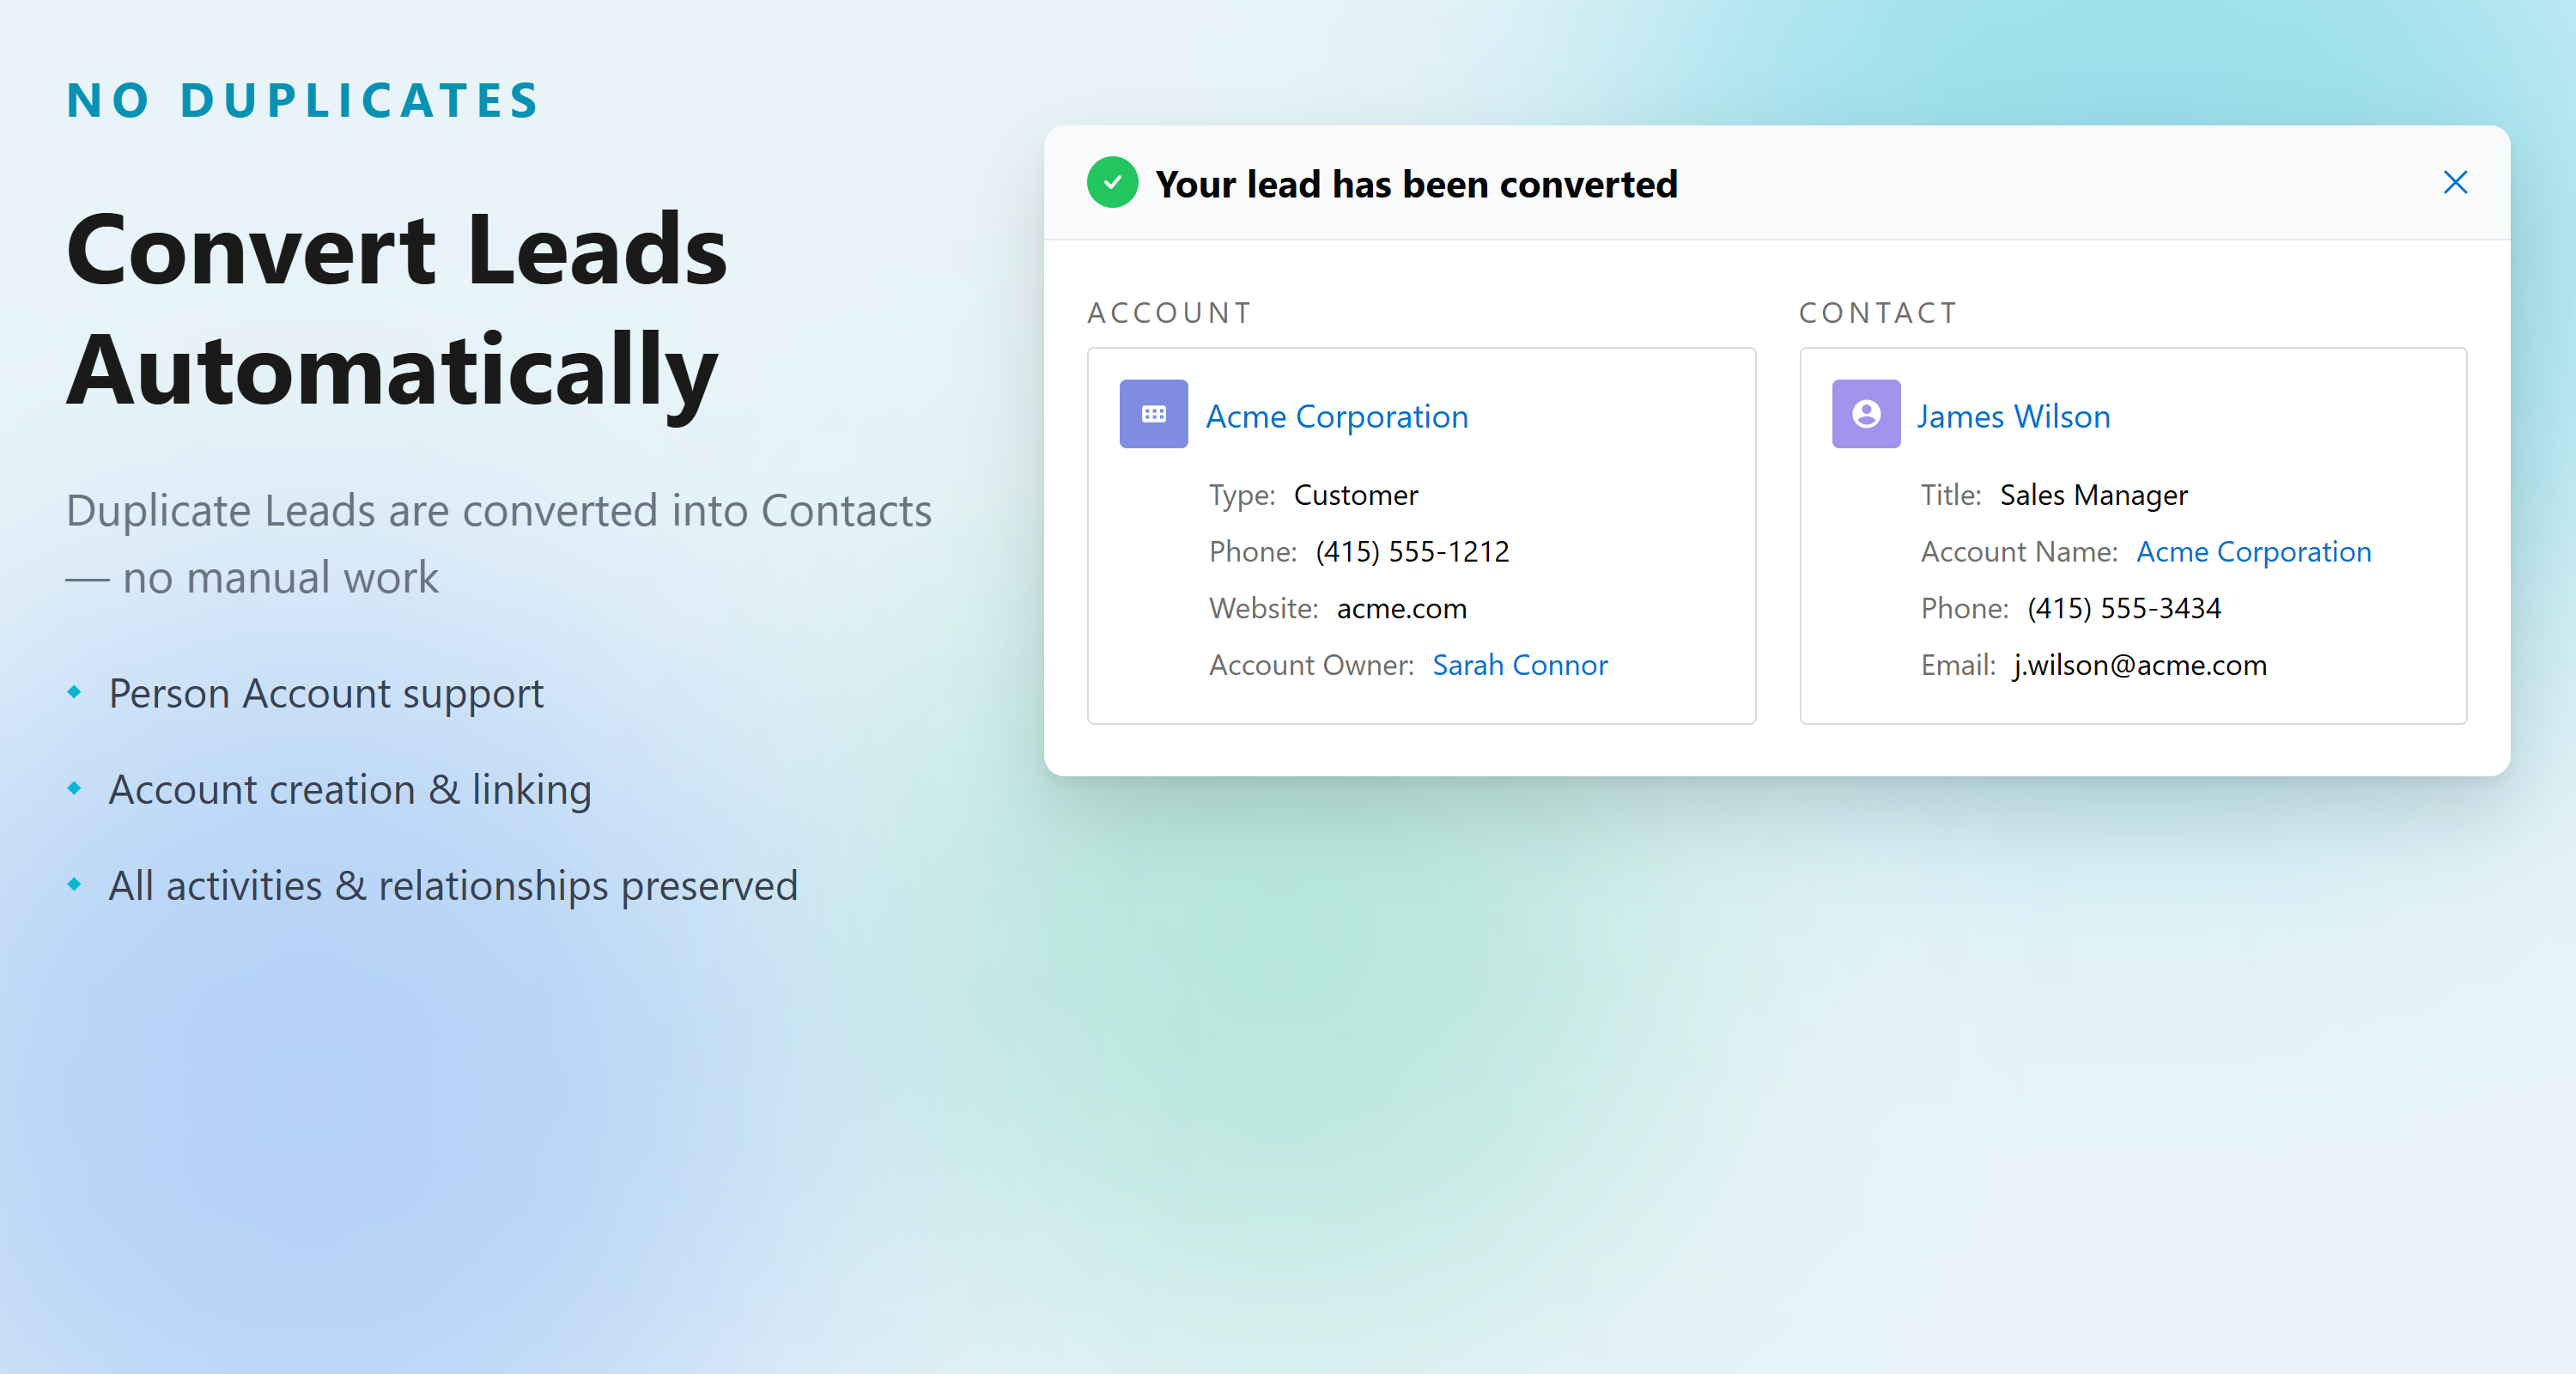Click the green success checkmark icon
Viewport: 2576px width, 1374px height.
pos(1112,183)
